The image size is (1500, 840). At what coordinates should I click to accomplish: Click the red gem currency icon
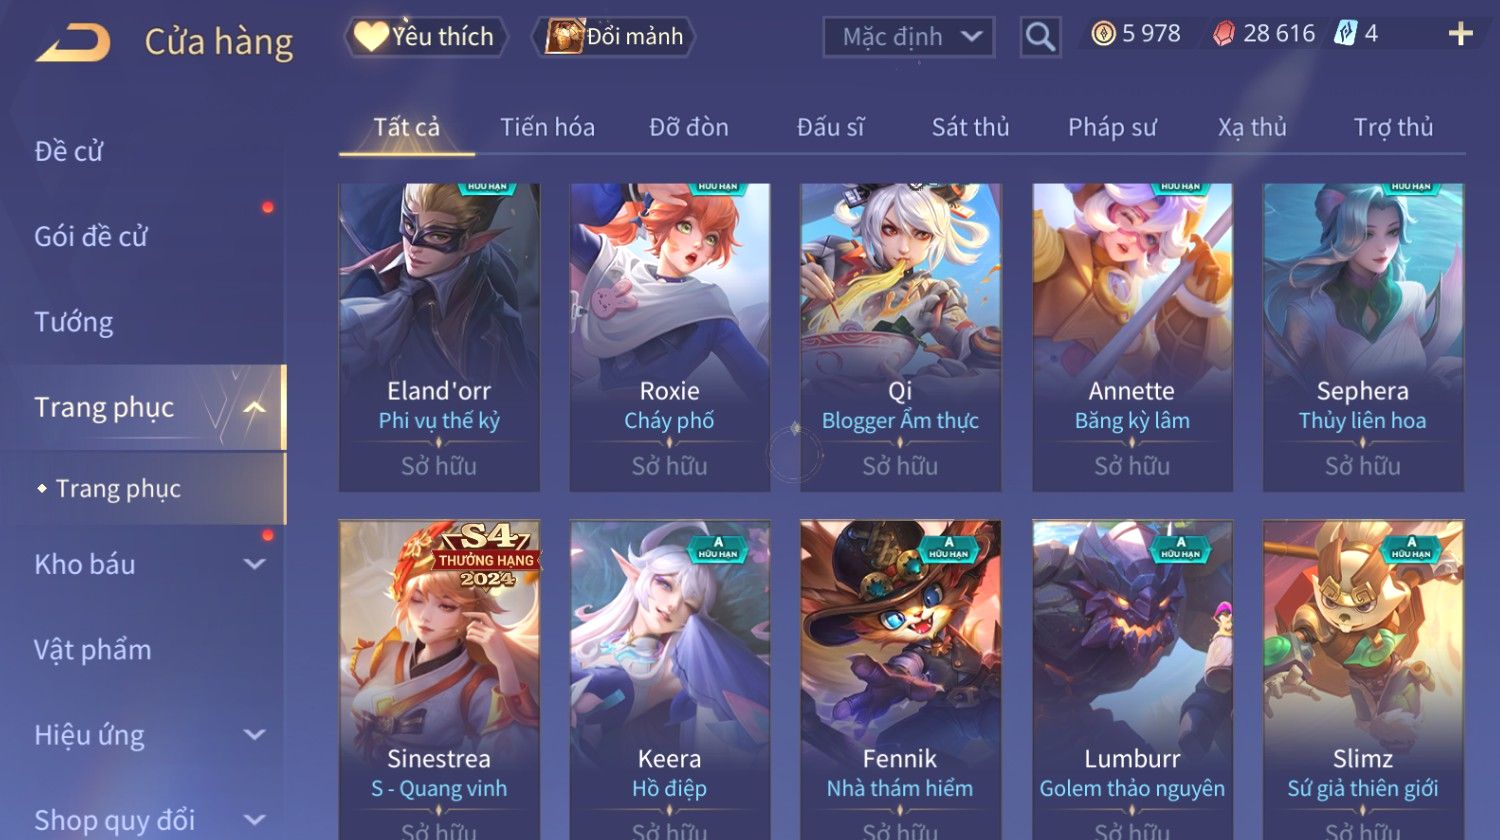[x=1224, y=34]
